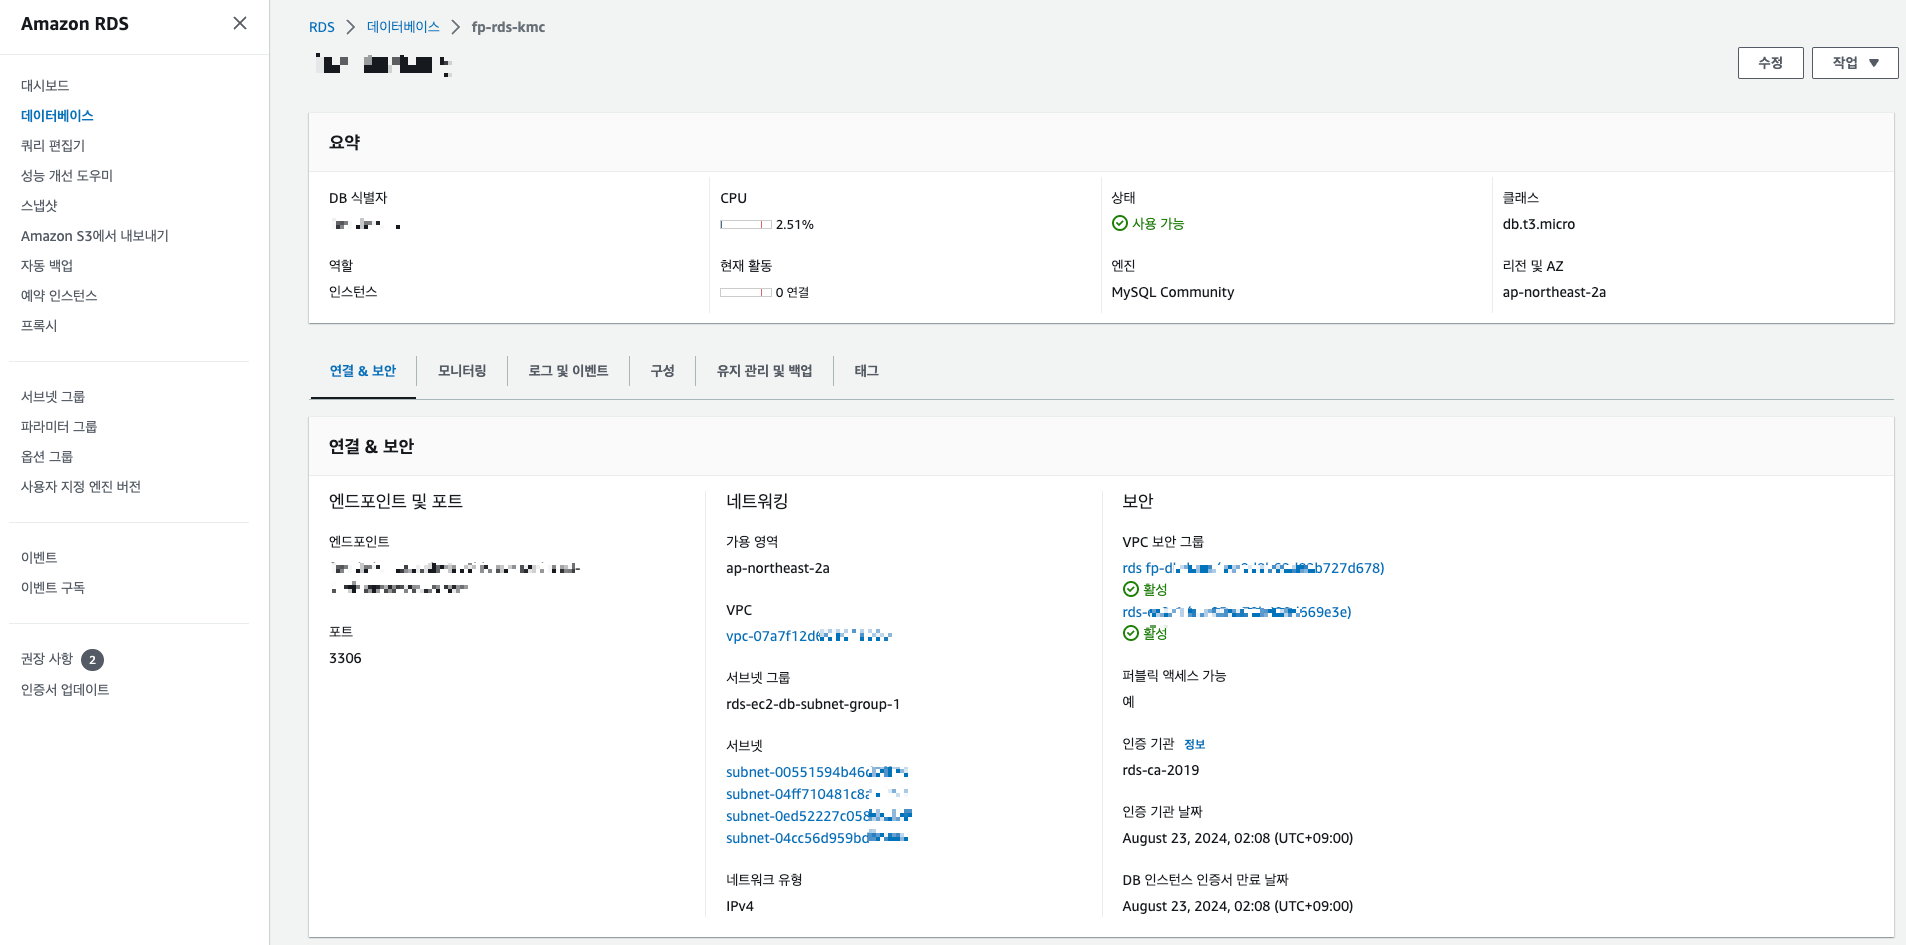Switch to the 구성 tab

[x=662, y=371]
